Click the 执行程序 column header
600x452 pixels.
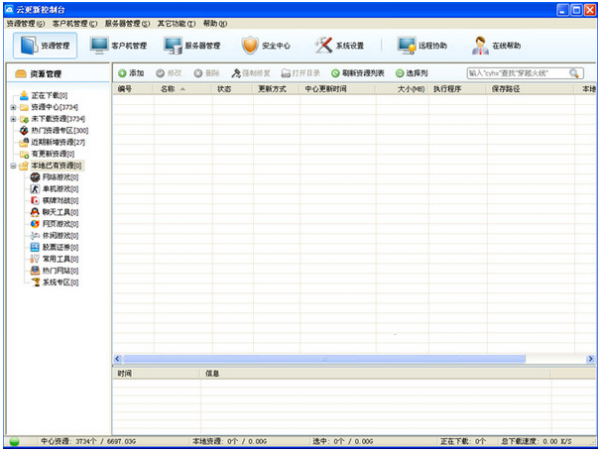click(458, 89)
